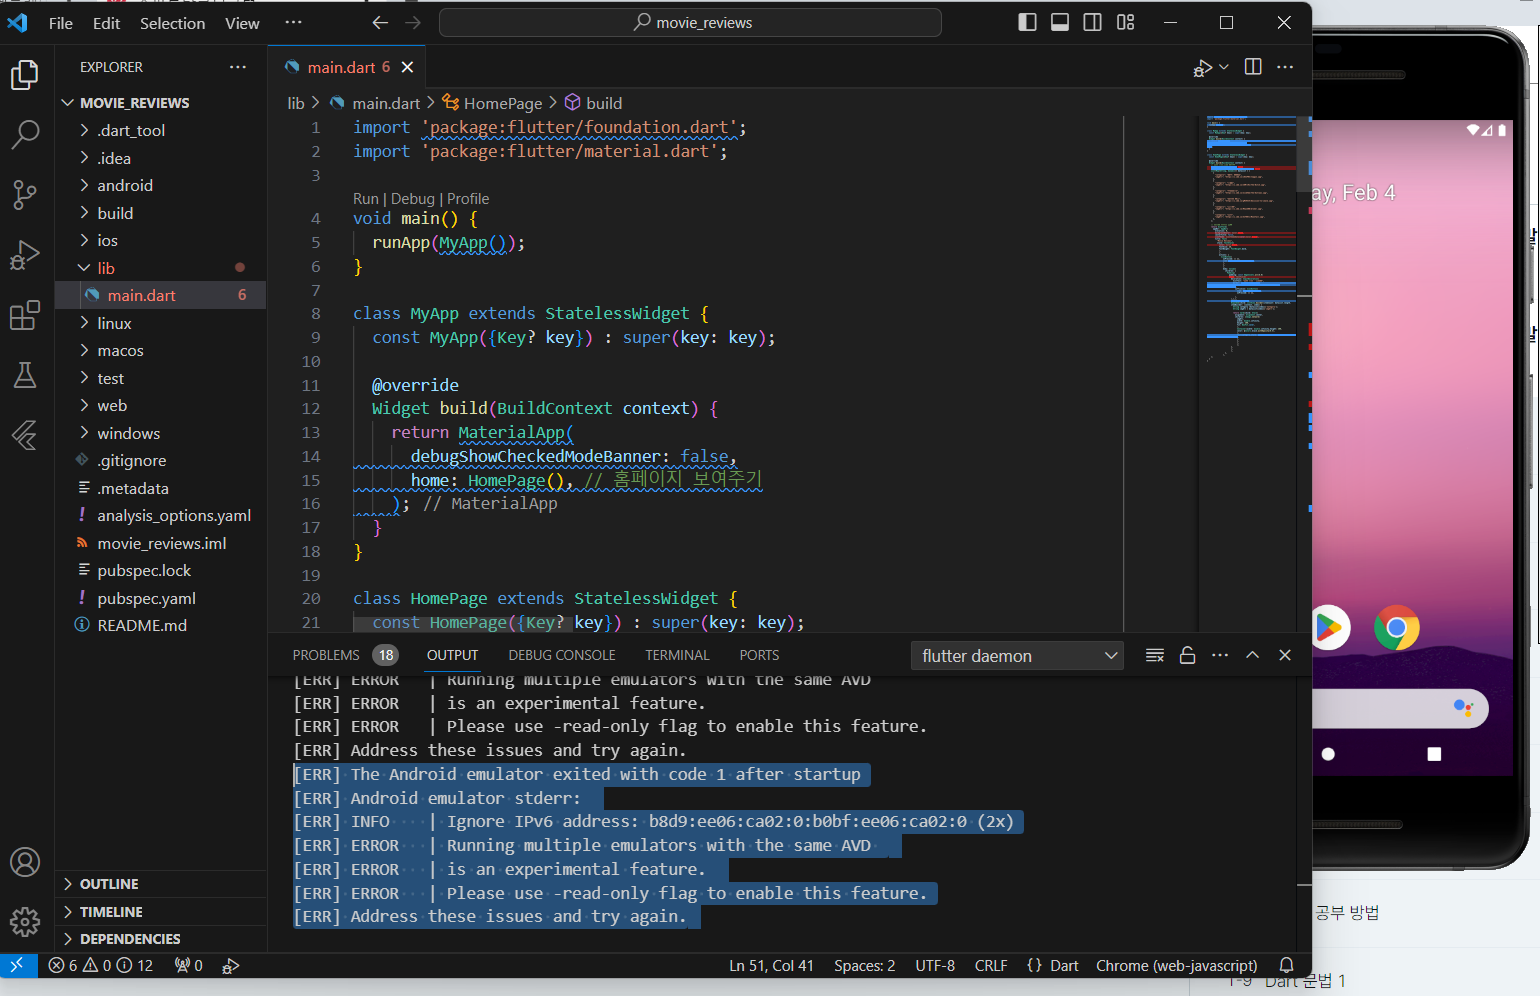Toggle the secondary side bar
Screen dimensions: 1540x996
(x=1093, y=23)
